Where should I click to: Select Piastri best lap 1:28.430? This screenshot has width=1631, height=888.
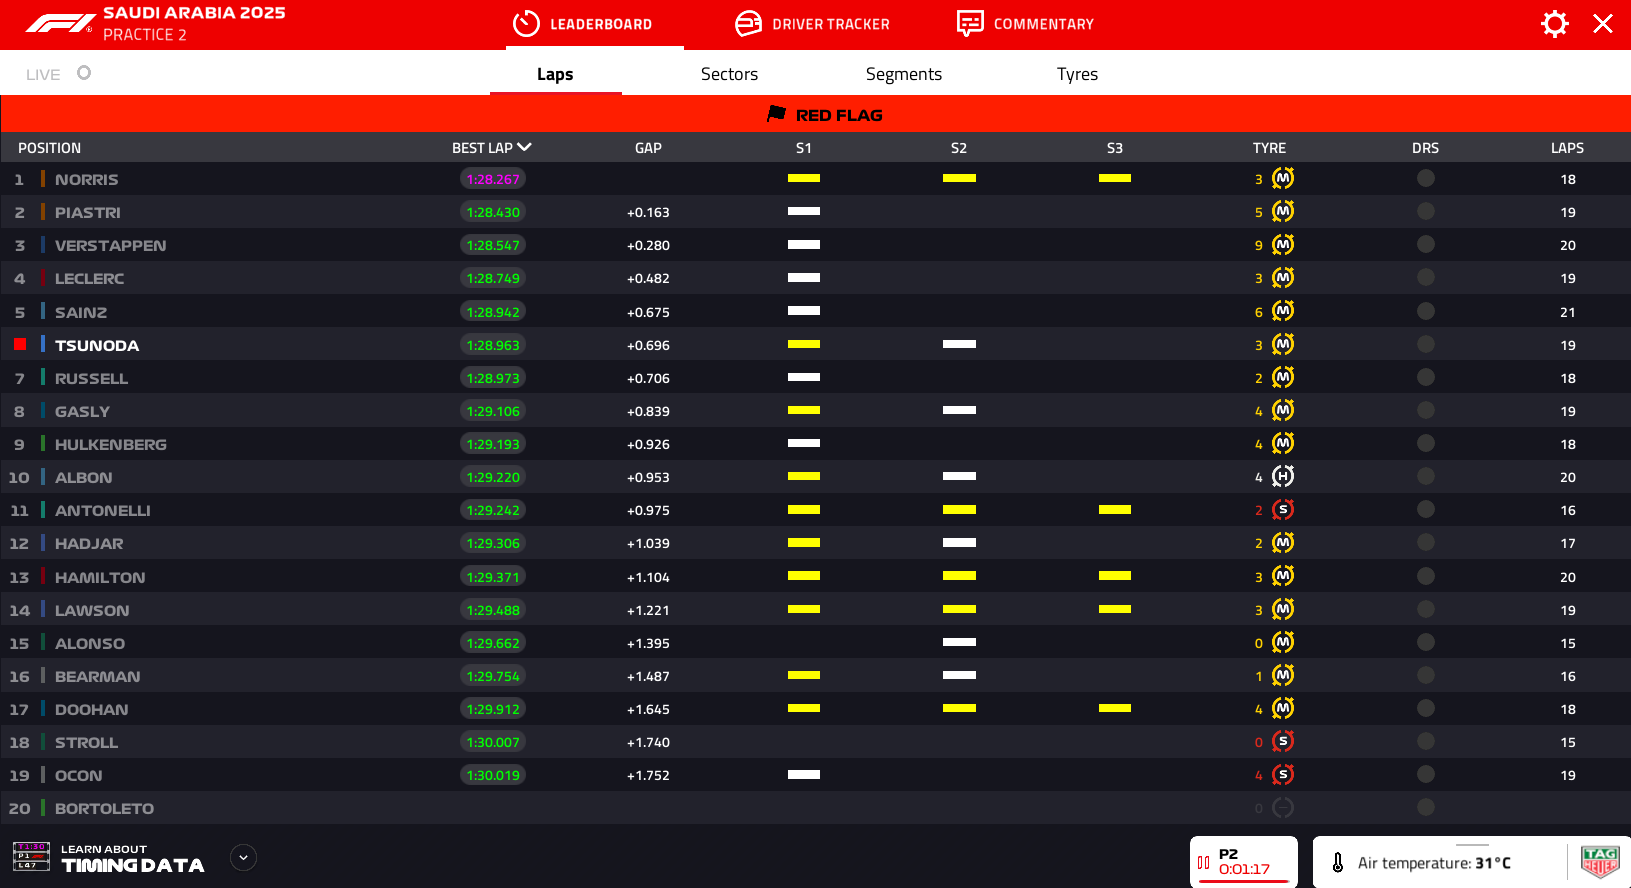[x=493, y=212]
